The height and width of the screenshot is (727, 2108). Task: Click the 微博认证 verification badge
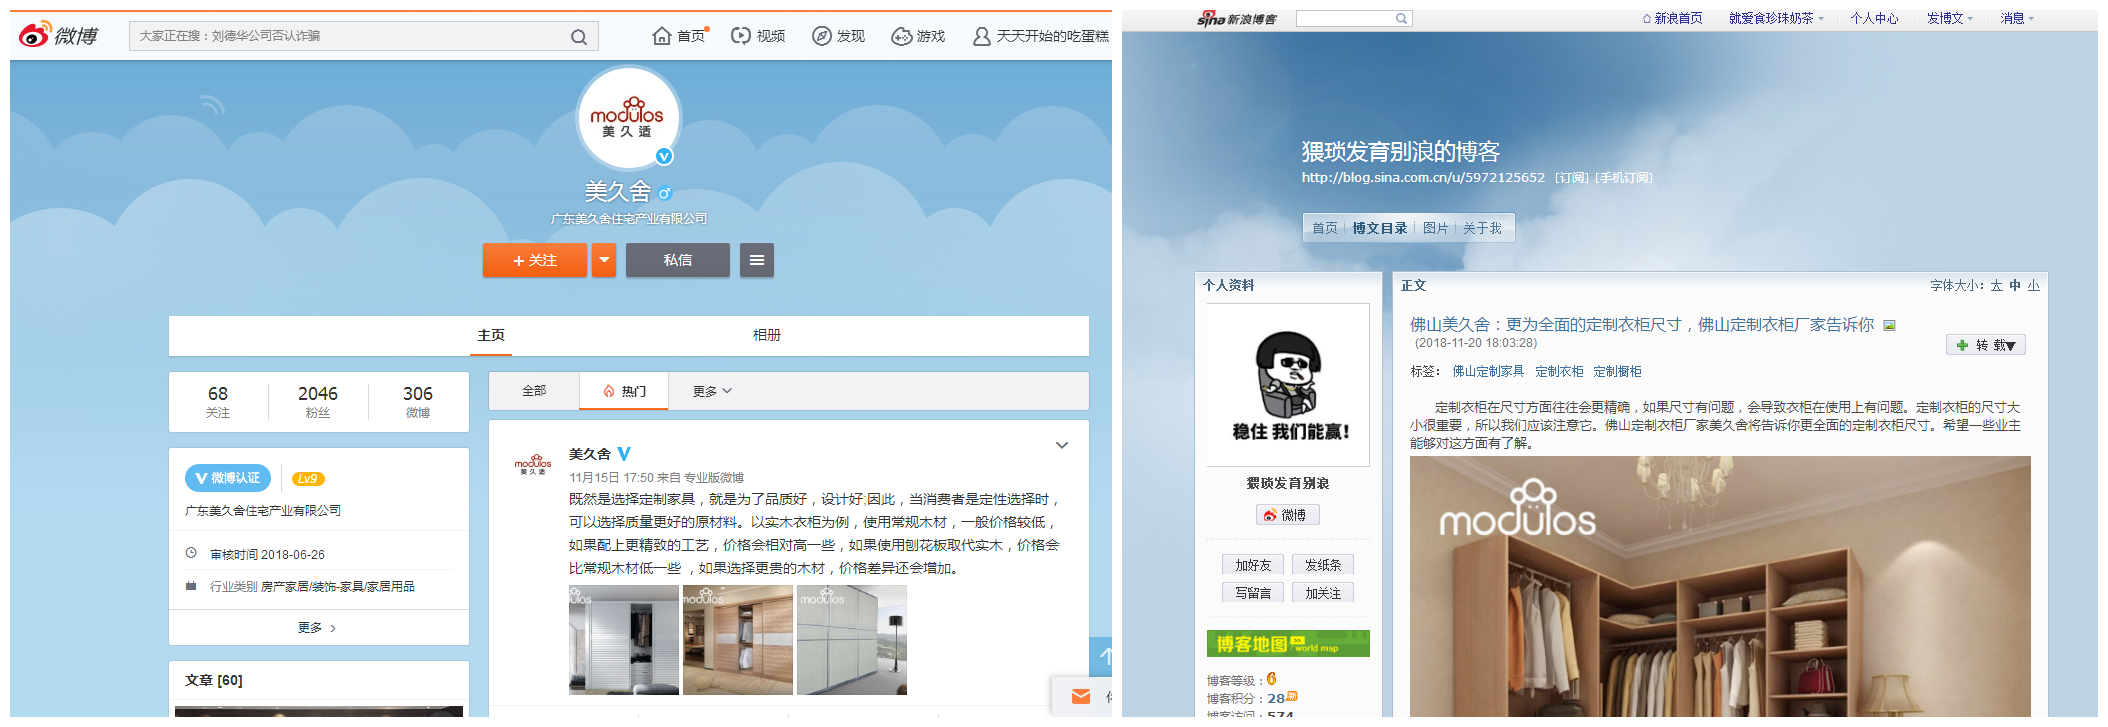(228, 478)
